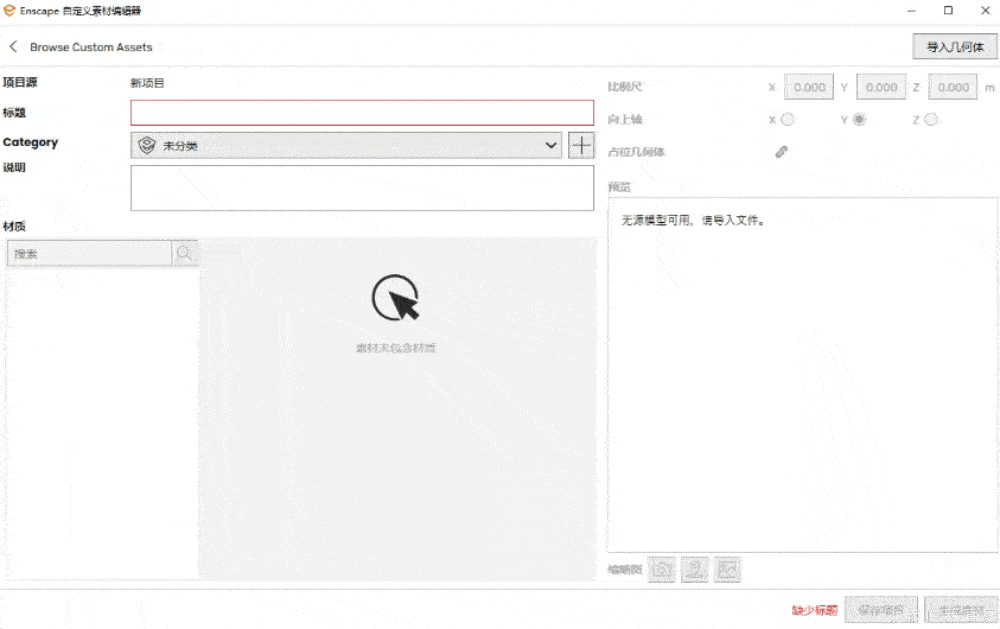The image size is (1000, 629).
Task: Click the 导入几何体 button
Action: coord(955,47)
